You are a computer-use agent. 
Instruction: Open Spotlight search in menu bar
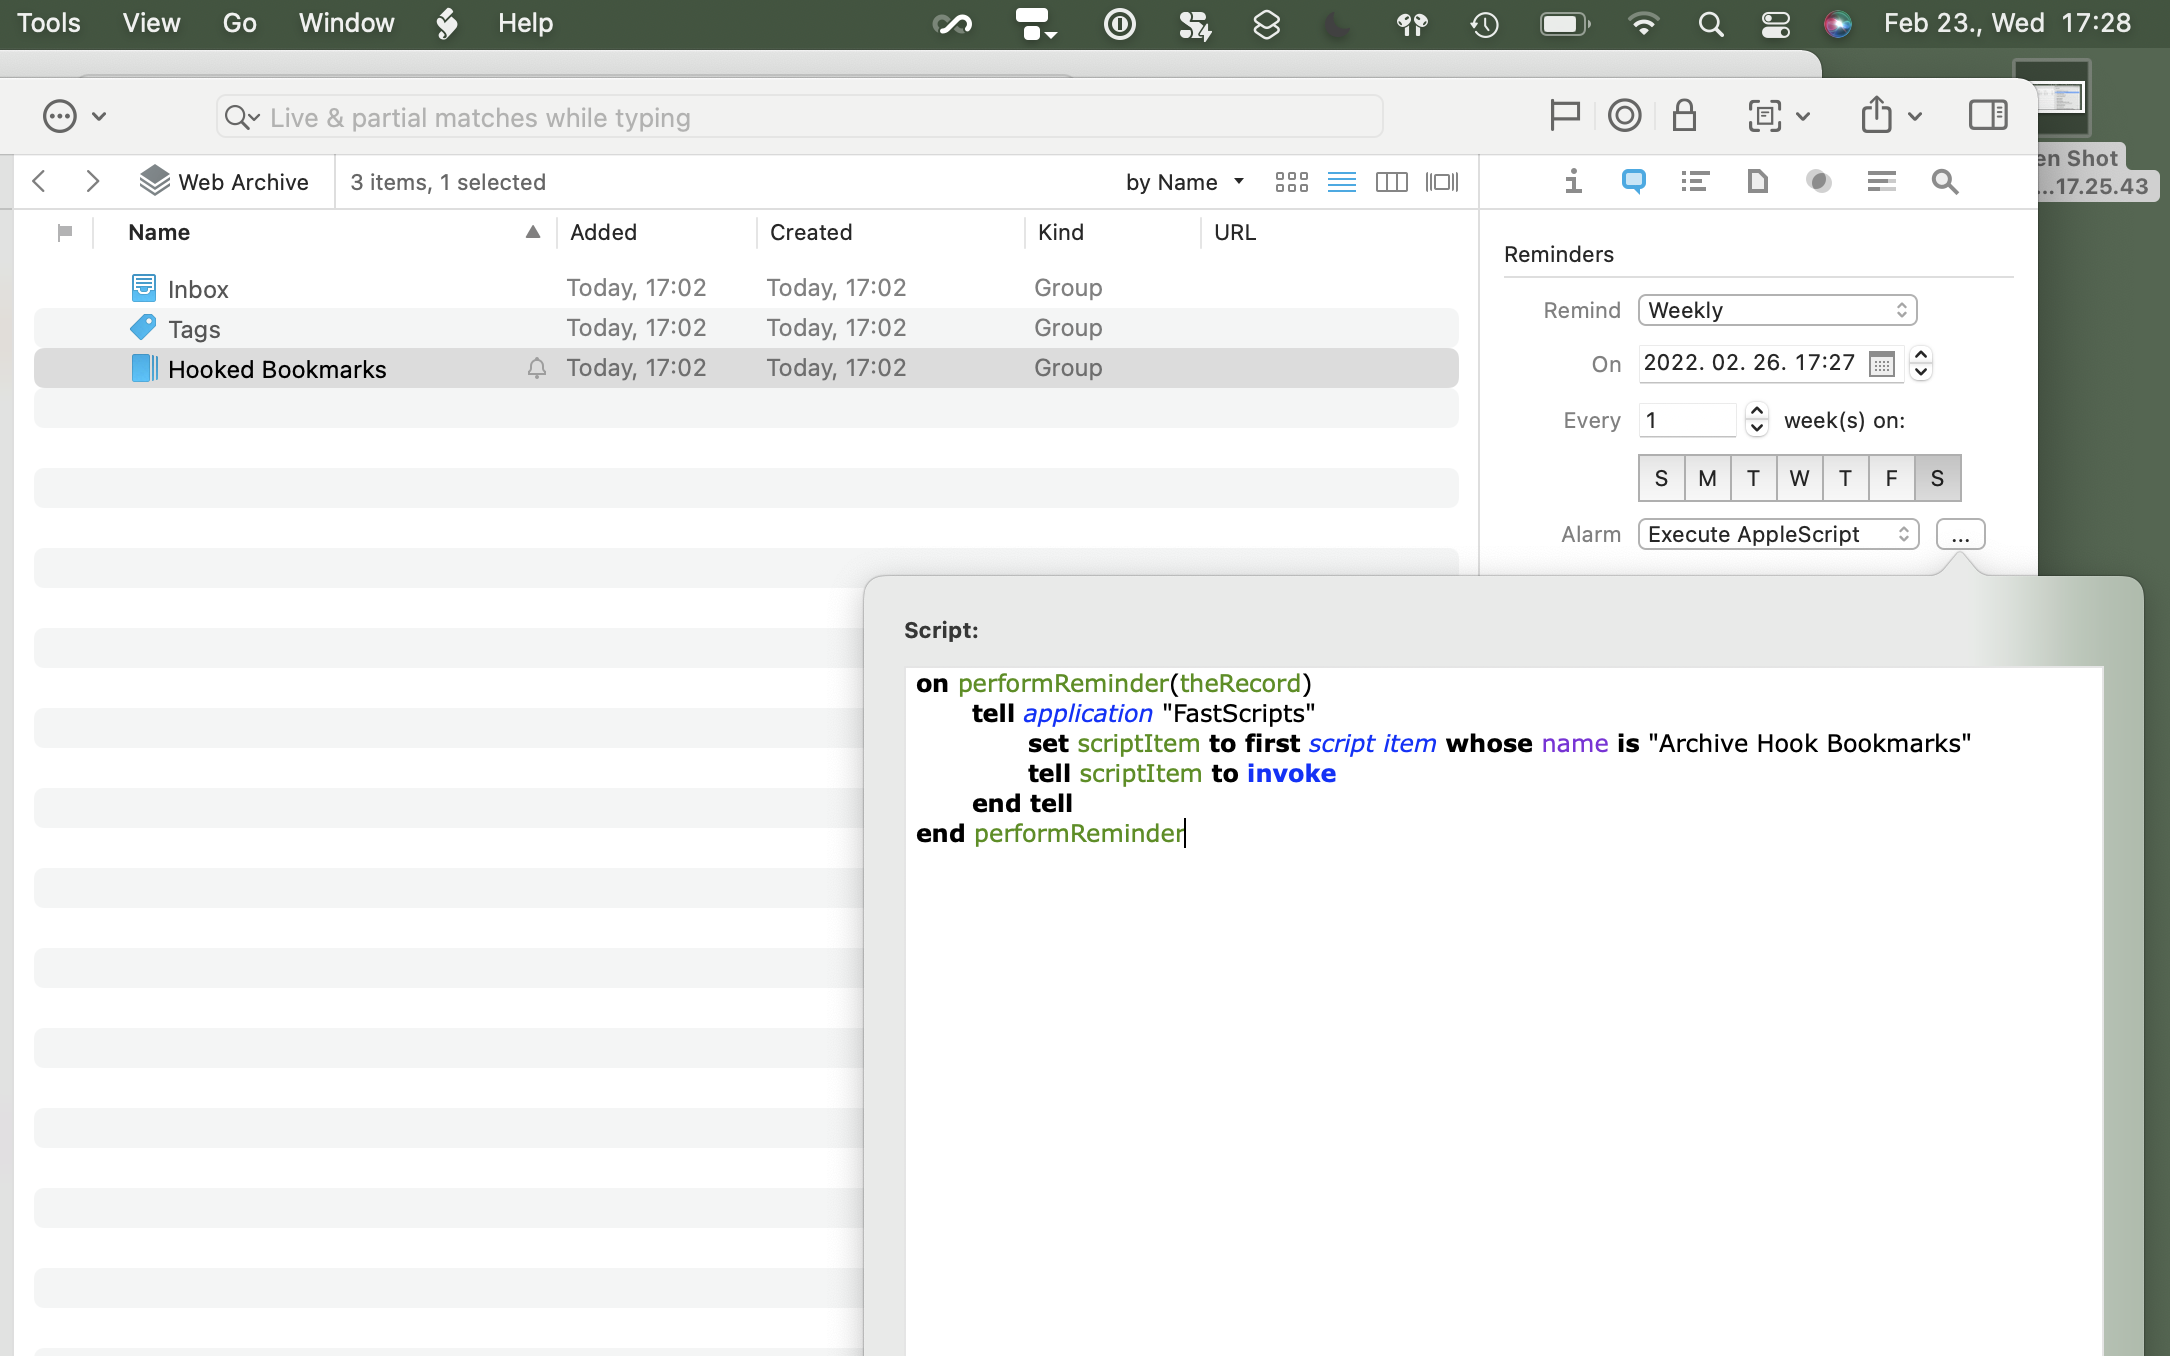[x=1710, y=24]
